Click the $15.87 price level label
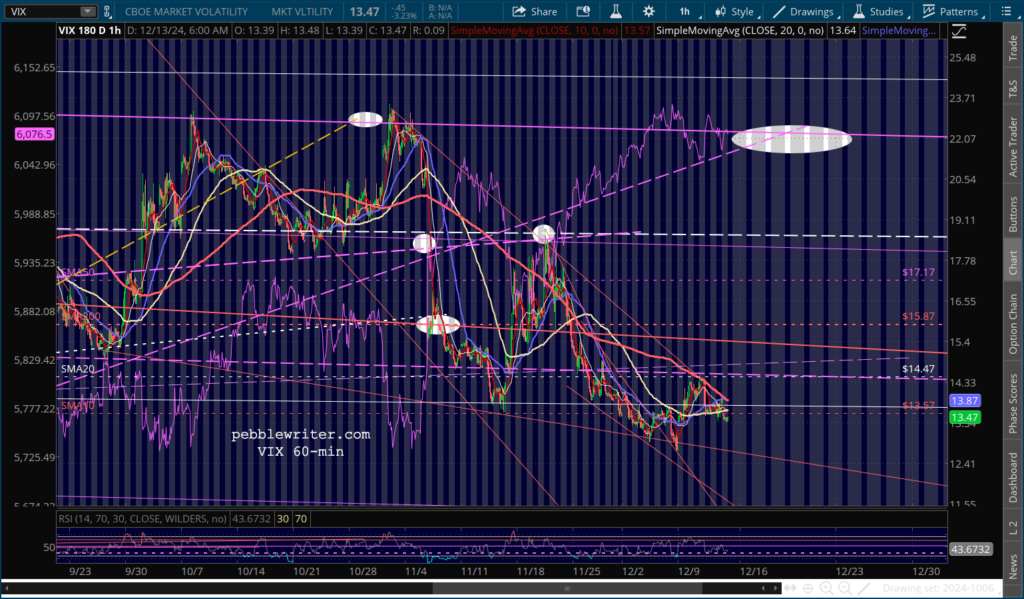 point(918,316)
